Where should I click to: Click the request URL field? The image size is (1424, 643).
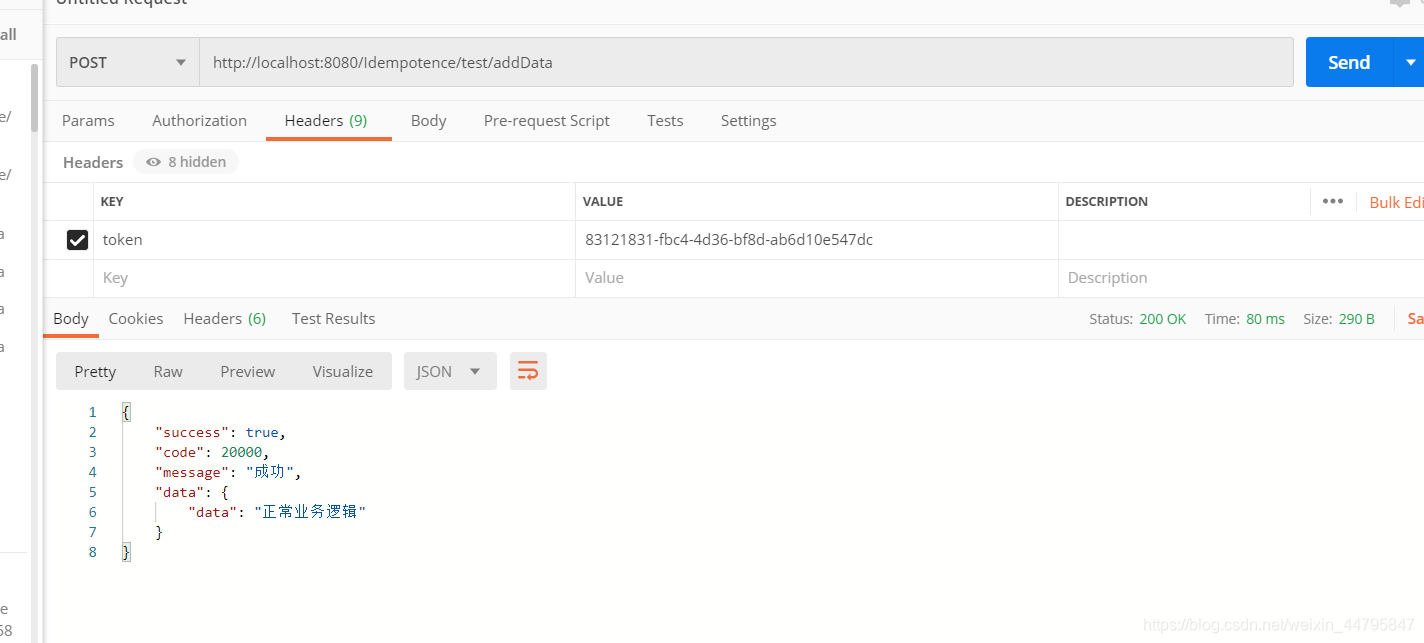click(746, 62)
